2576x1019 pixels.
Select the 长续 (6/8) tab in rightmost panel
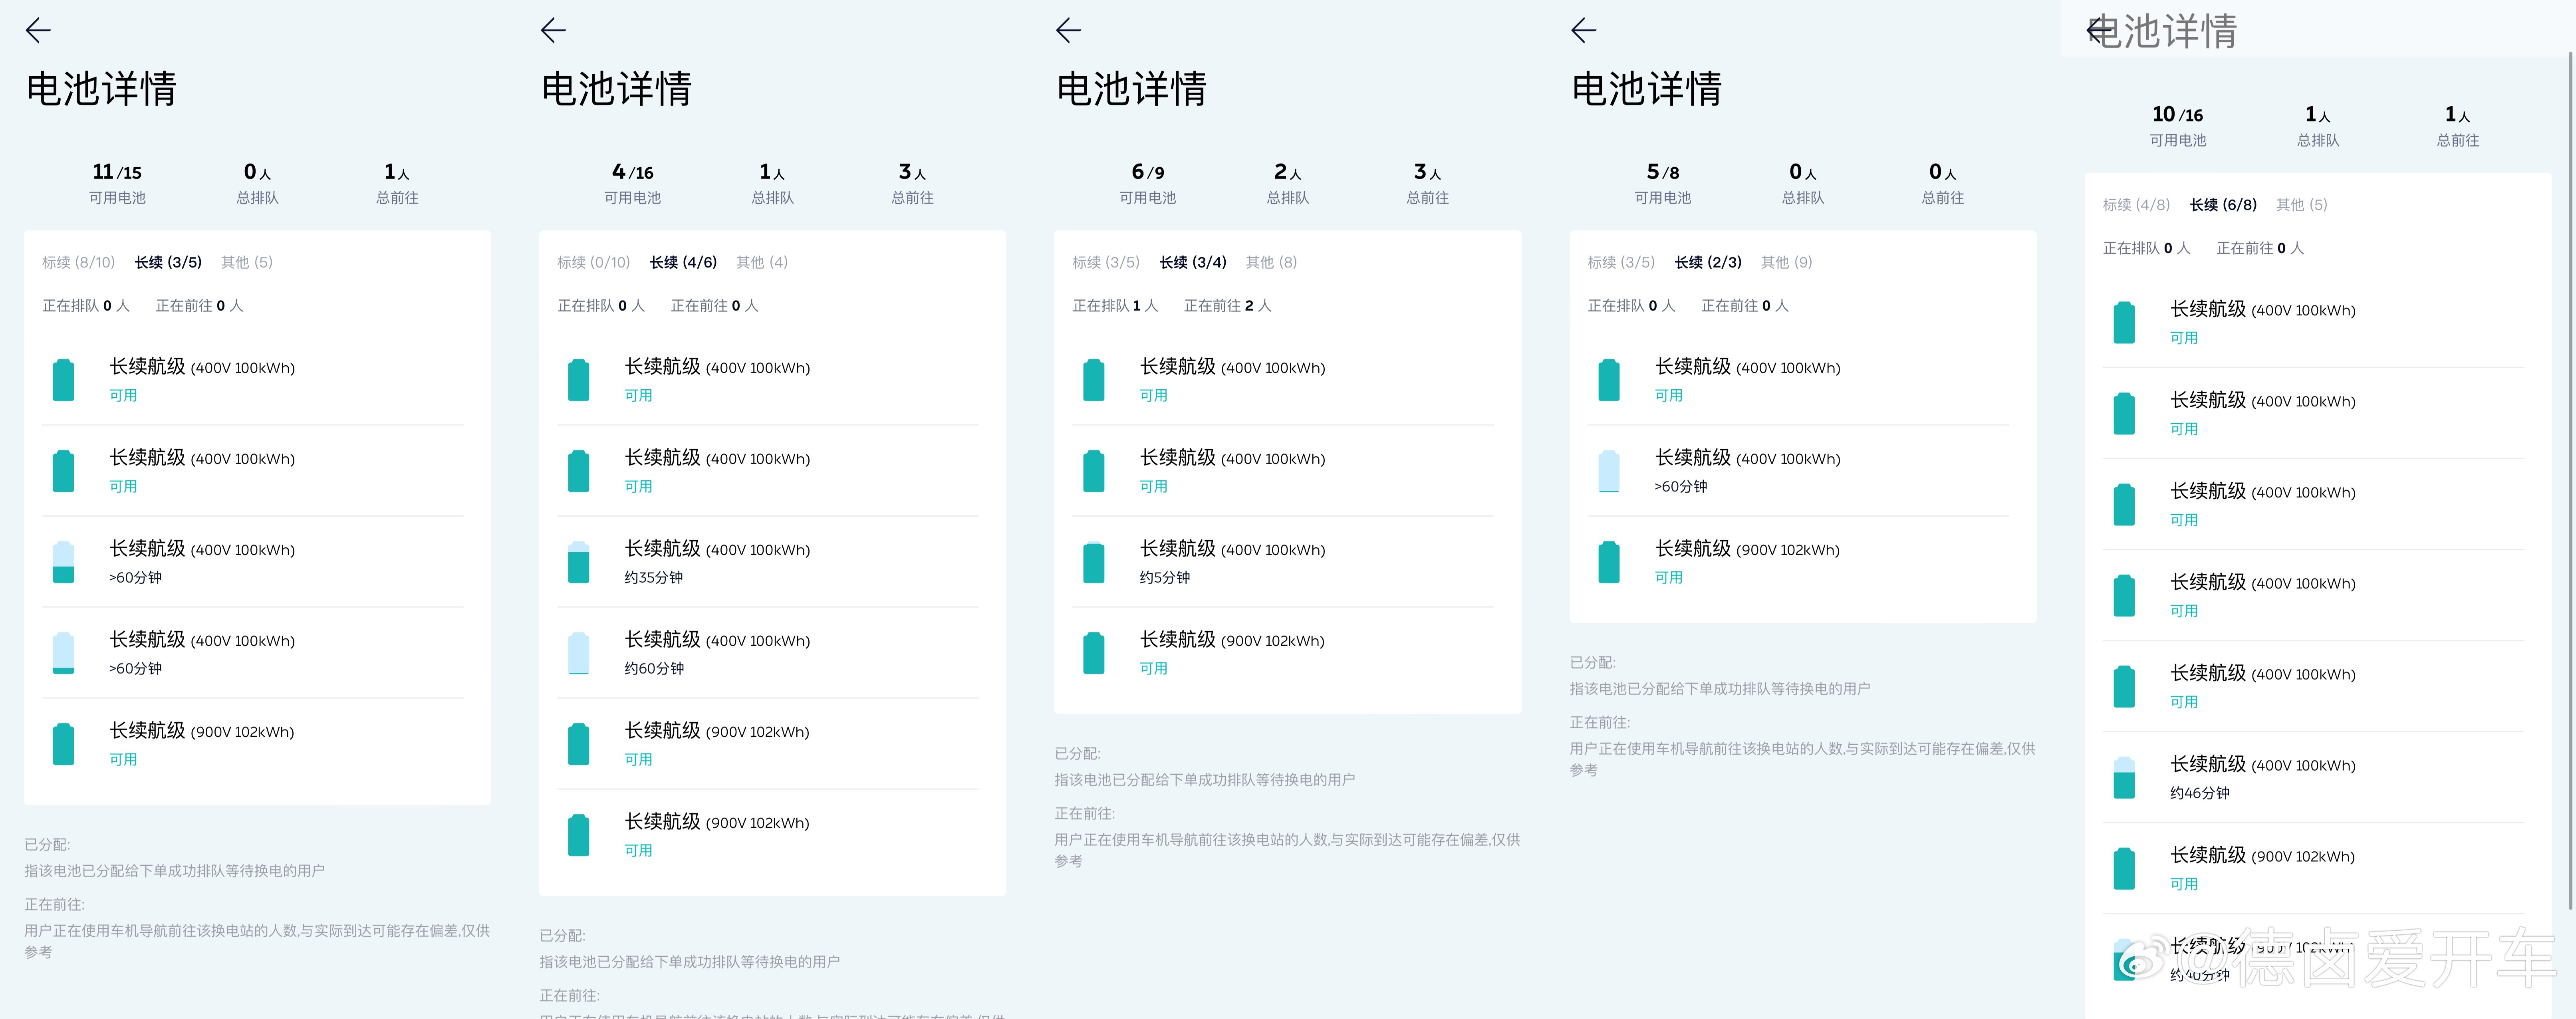[x=2222, y=205]
